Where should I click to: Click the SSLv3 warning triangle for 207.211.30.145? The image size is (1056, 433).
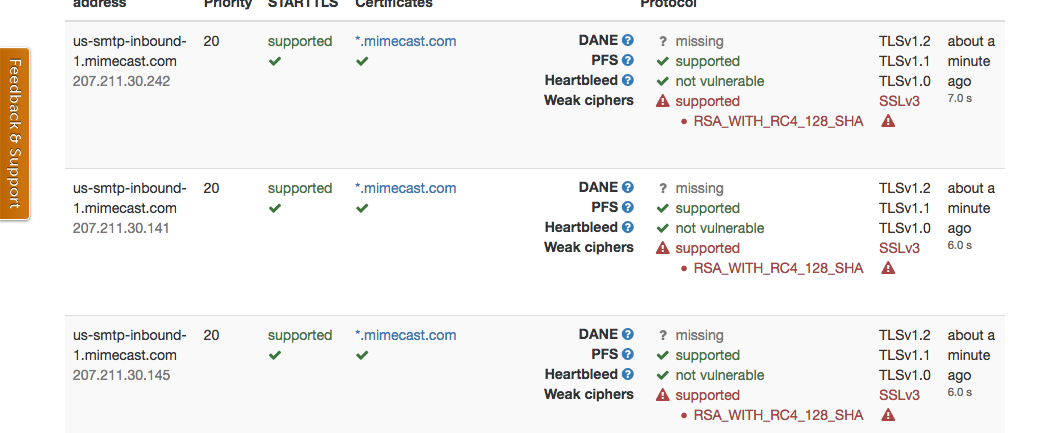(888, 415)
